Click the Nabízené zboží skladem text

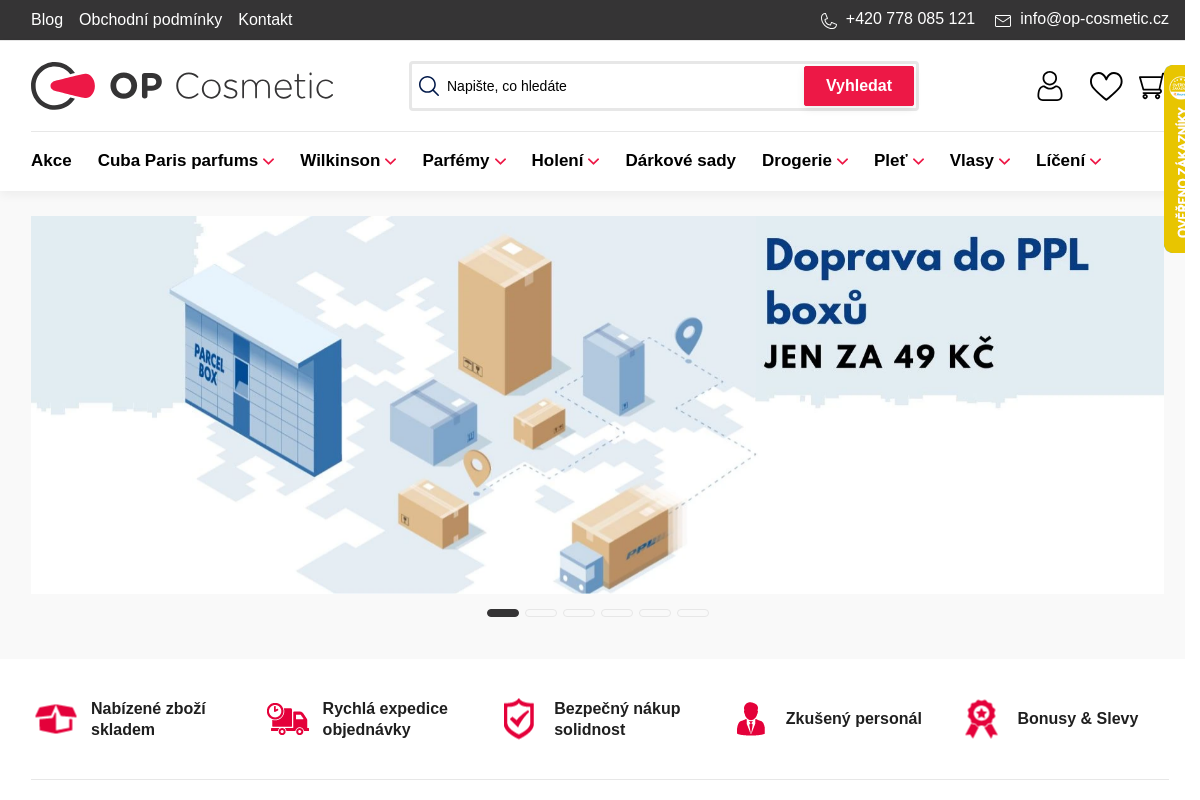coord(149,719)
